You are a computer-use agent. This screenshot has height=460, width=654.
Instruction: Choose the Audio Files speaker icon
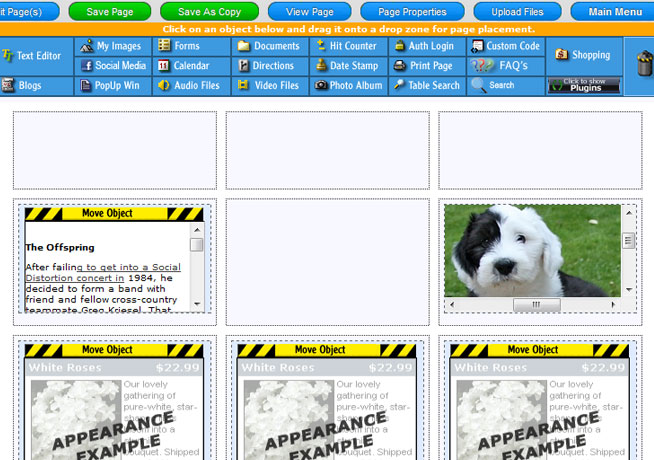pyautogui.click(x=164, y=86)
